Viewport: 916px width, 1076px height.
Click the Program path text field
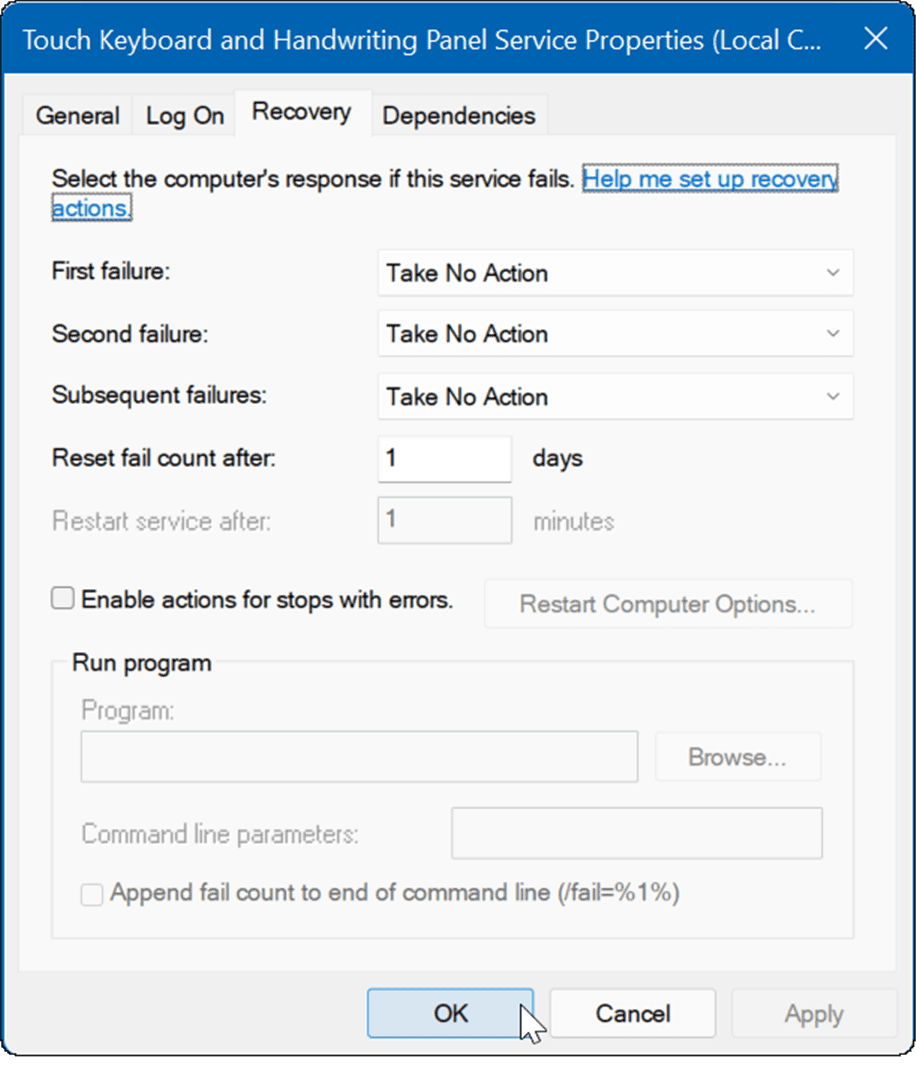(359, 757)
